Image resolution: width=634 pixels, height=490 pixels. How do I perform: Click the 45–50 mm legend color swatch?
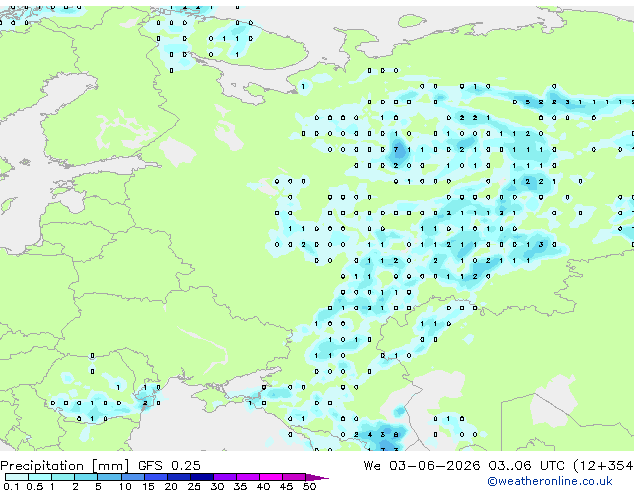(x=294, y=477)
